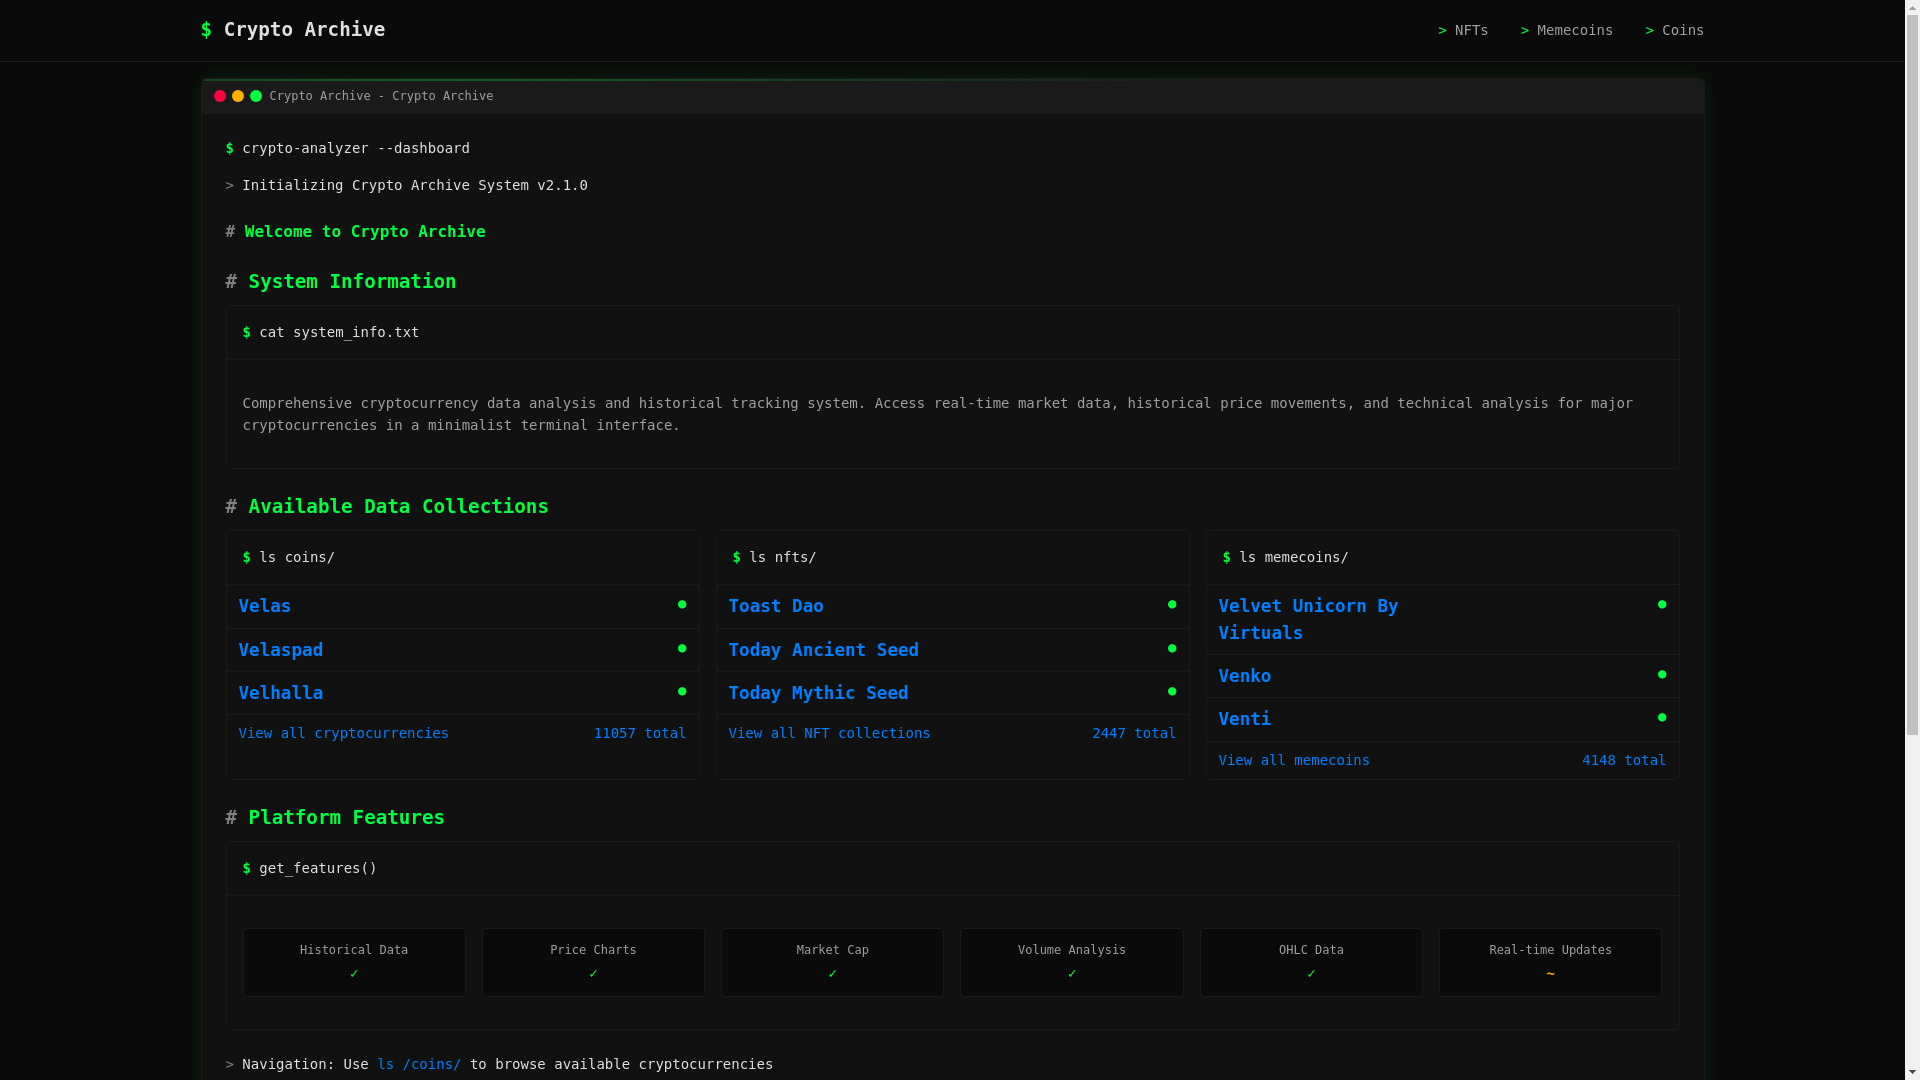Click the status dot next to Toast Dao
This screenshot has width=1920, height=1080.
[x=1172, y=604]
